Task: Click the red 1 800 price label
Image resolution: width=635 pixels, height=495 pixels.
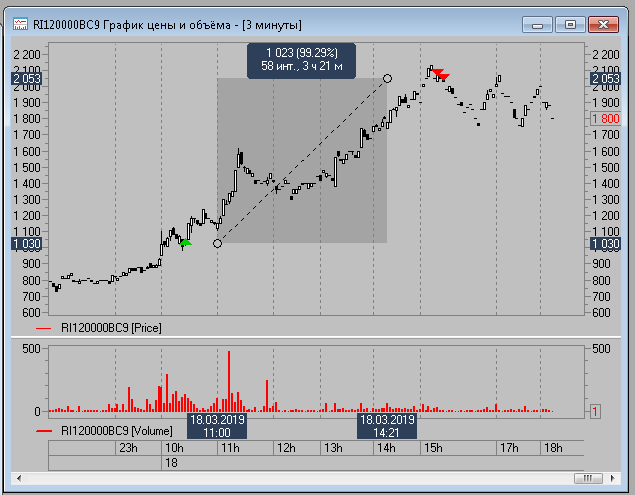Action: 605,119
